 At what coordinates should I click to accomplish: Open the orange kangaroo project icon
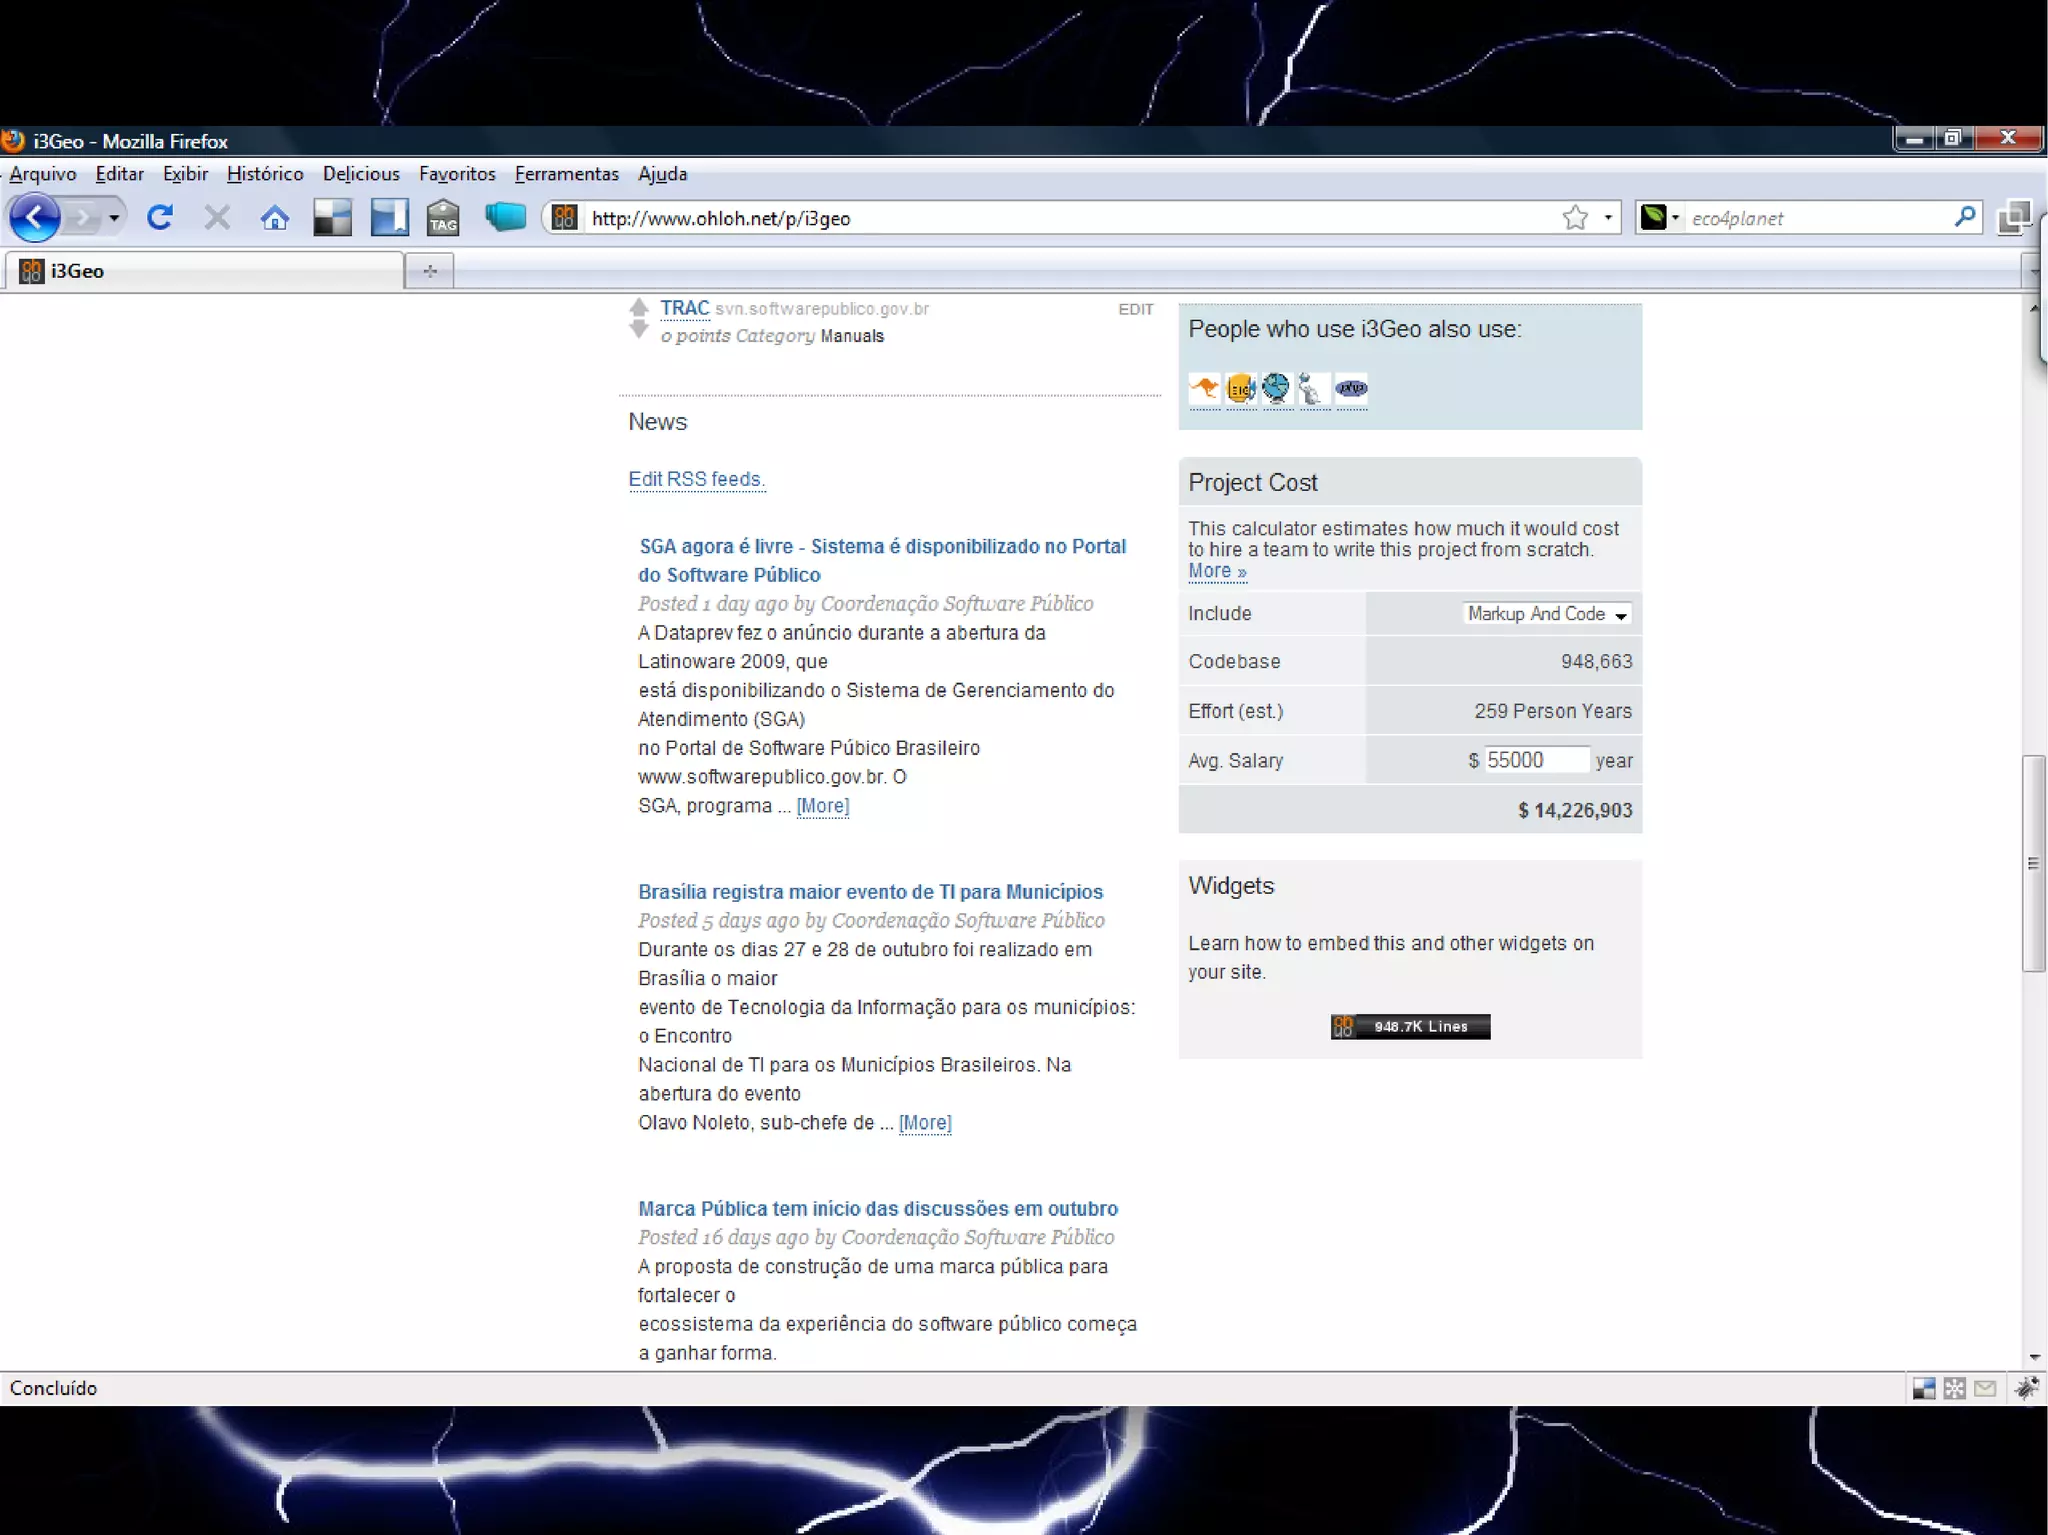(1204, 388)
